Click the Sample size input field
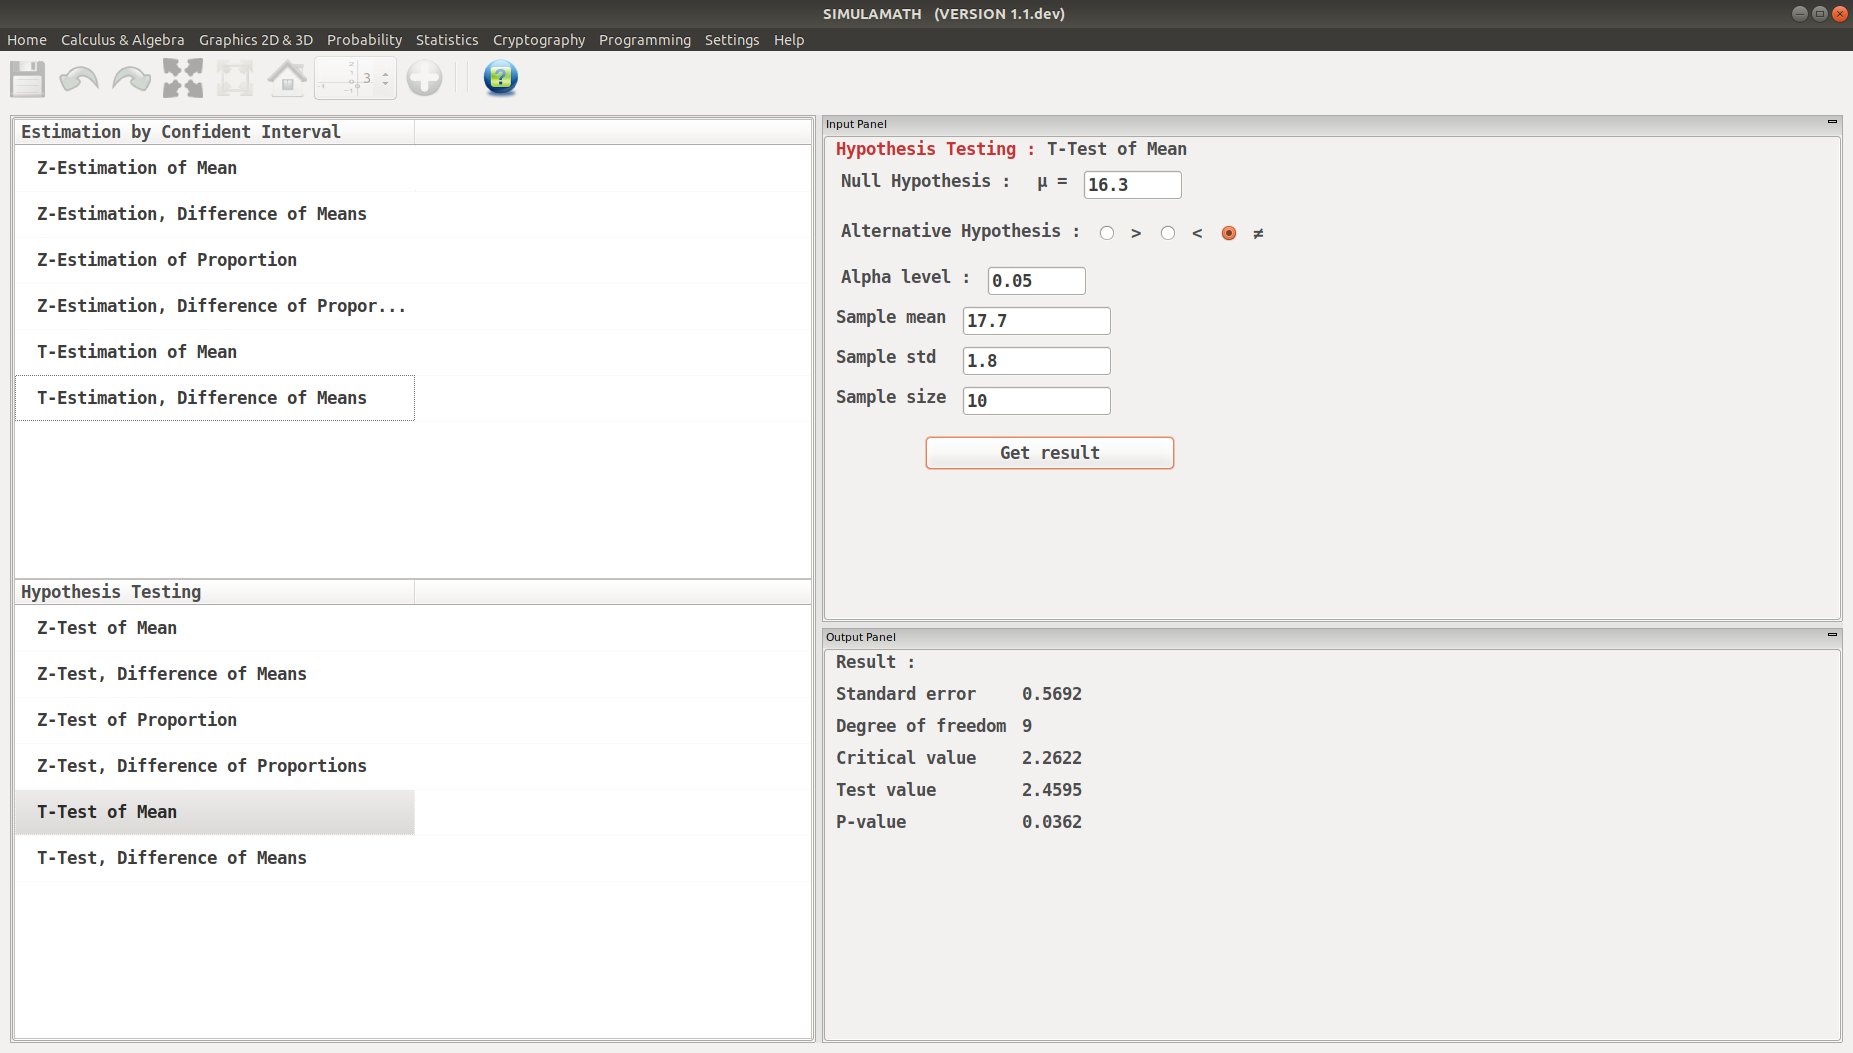1853x1053 pixels. (x=1036, y=401)
